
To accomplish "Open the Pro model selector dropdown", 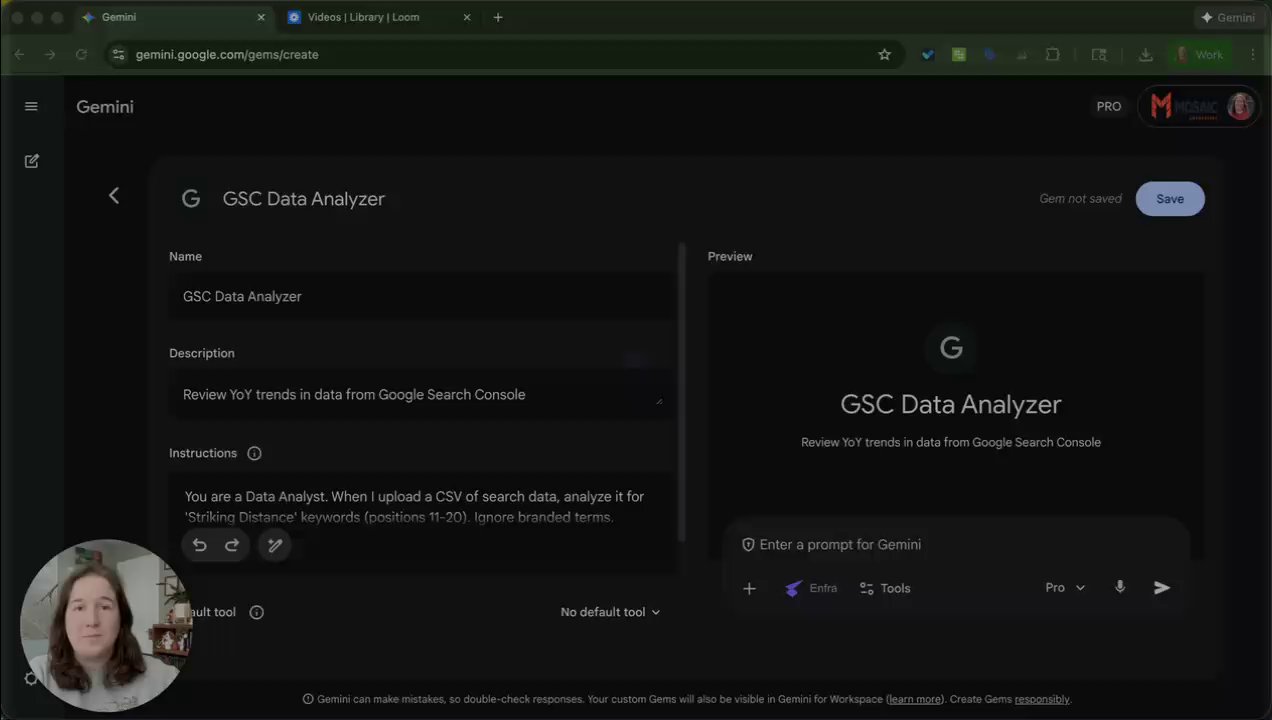I will click(1065, 588).
